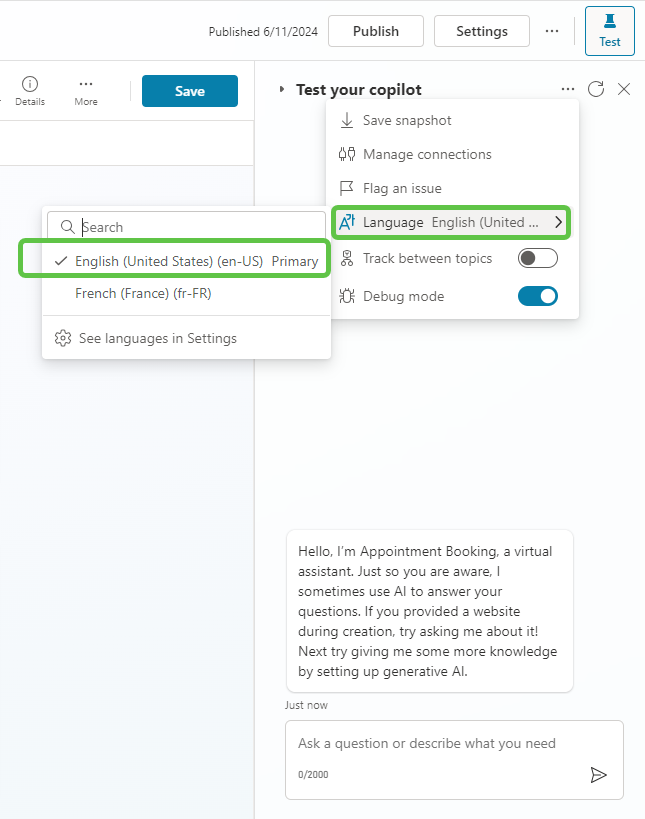Expand the Language submenu chevron
This screenshot has height=819, width=645.
pyautogui.click(x=558, y=222)
